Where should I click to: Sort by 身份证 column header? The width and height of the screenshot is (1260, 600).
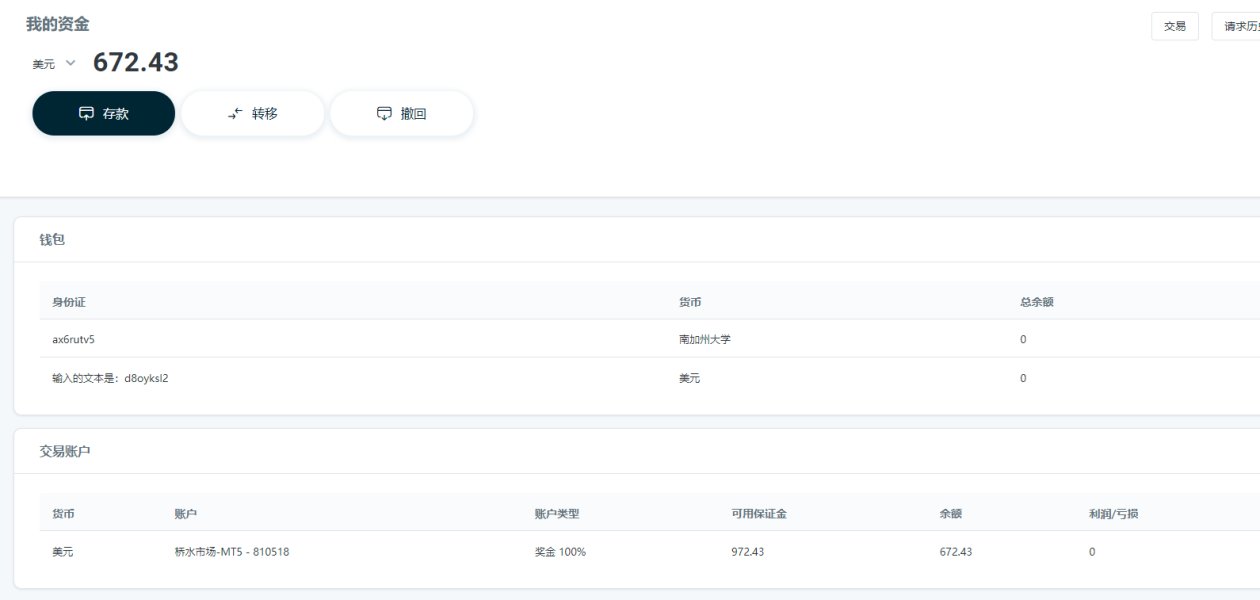(x=69, y=301)
